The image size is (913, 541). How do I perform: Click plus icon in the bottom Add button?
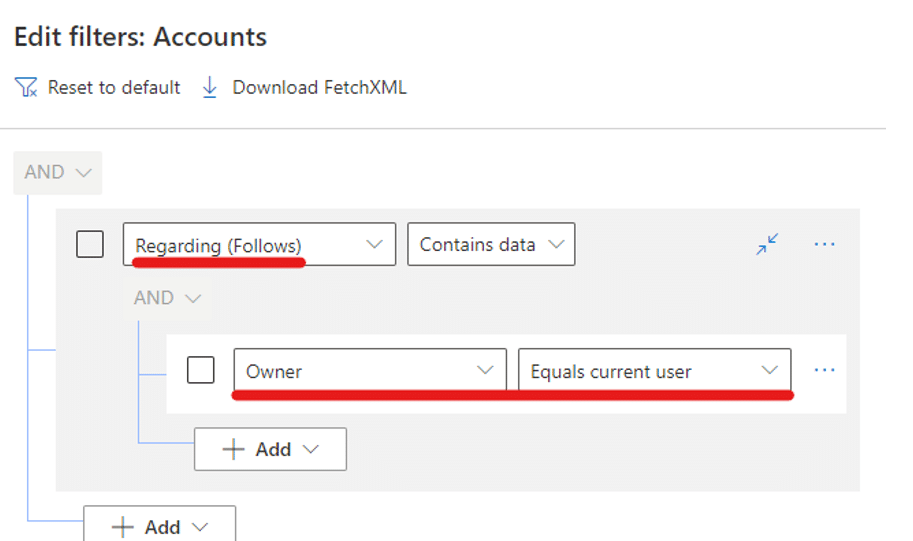click(x=122, y=527)
